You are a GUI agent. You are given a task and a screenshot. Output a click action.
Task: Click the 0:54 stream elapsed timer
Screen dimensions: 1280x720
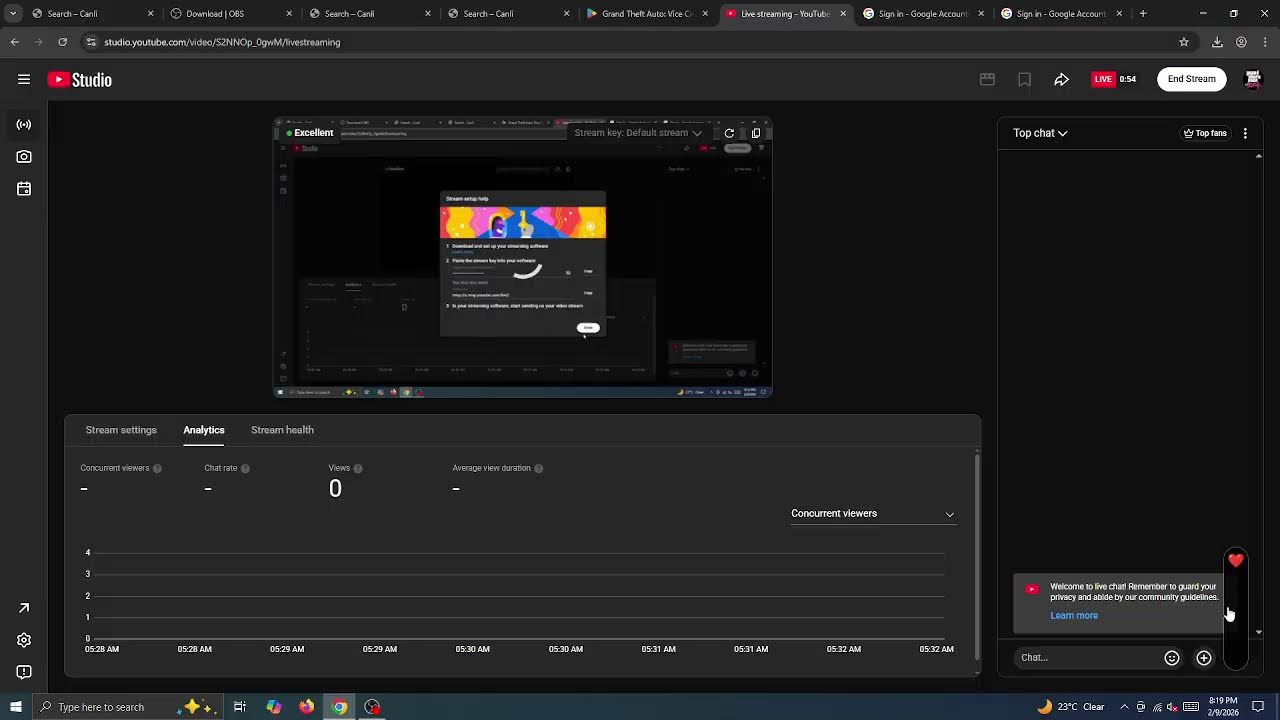(1128, 79)
